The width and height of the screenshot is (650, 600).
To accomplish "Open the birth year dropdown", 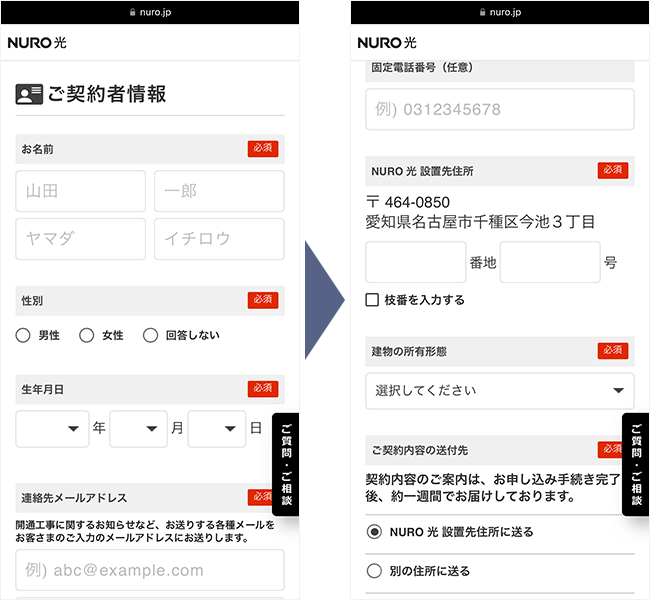I will [52, 429].
